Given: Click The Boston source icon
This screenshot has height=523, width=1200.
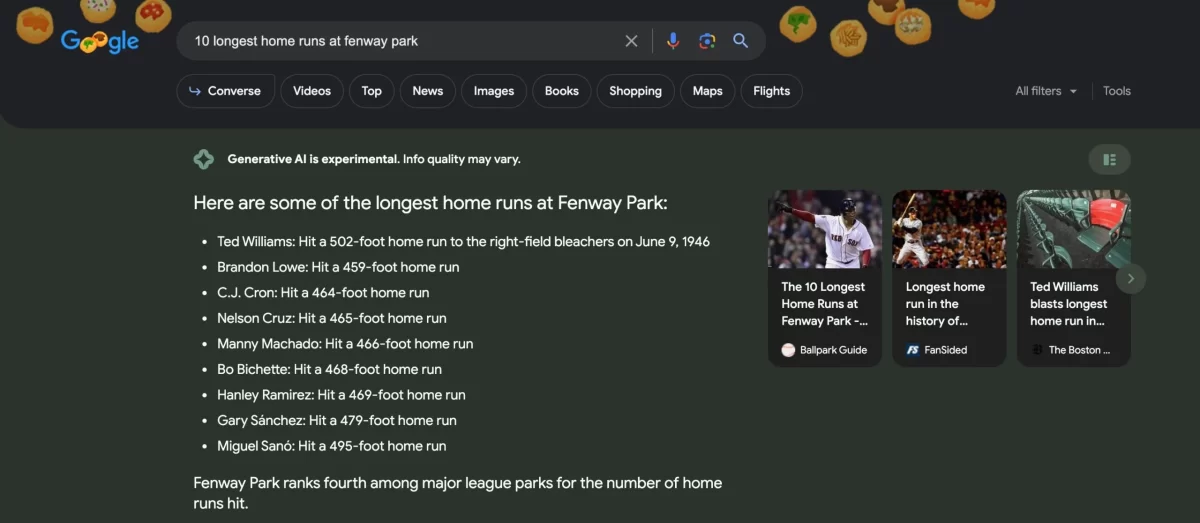Looking at the screenshot, I should click(1037, 350).
